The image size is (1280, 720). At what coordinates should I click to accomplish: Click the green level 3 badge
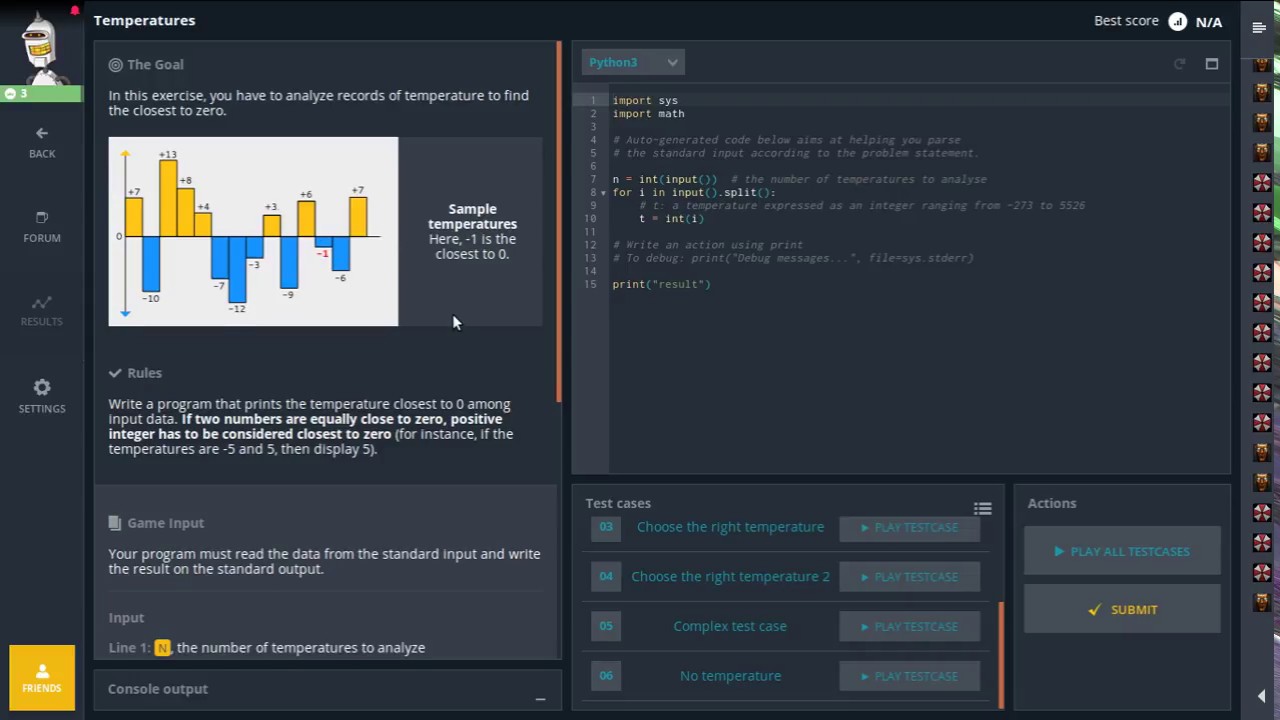click(41, 93)
